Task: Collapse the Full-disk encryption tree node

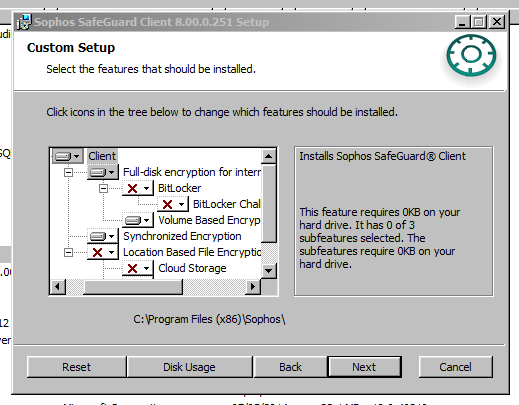Action: click(68, 172)
